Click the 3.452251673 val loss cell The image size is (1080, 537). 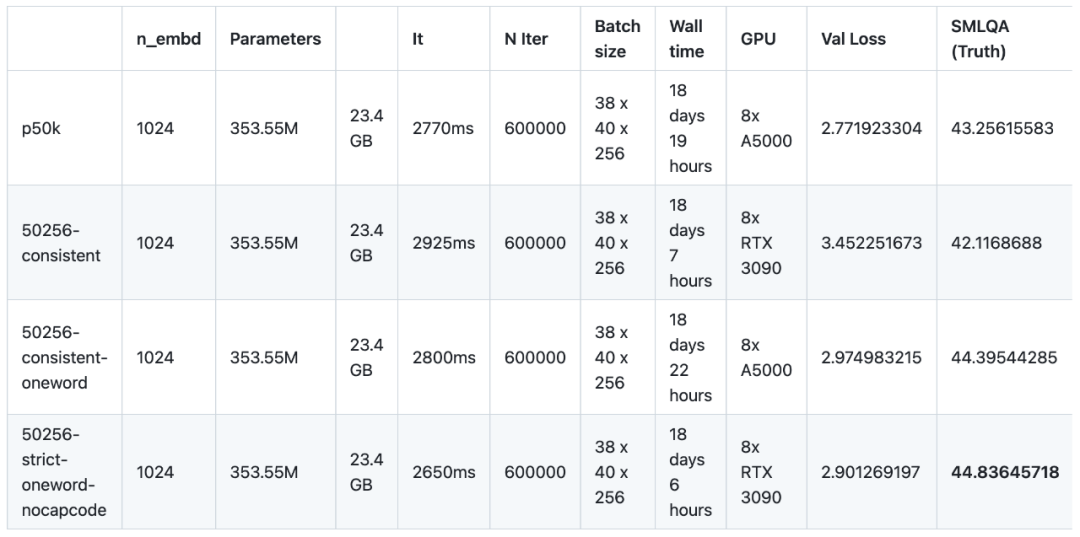tap(871, 243)
